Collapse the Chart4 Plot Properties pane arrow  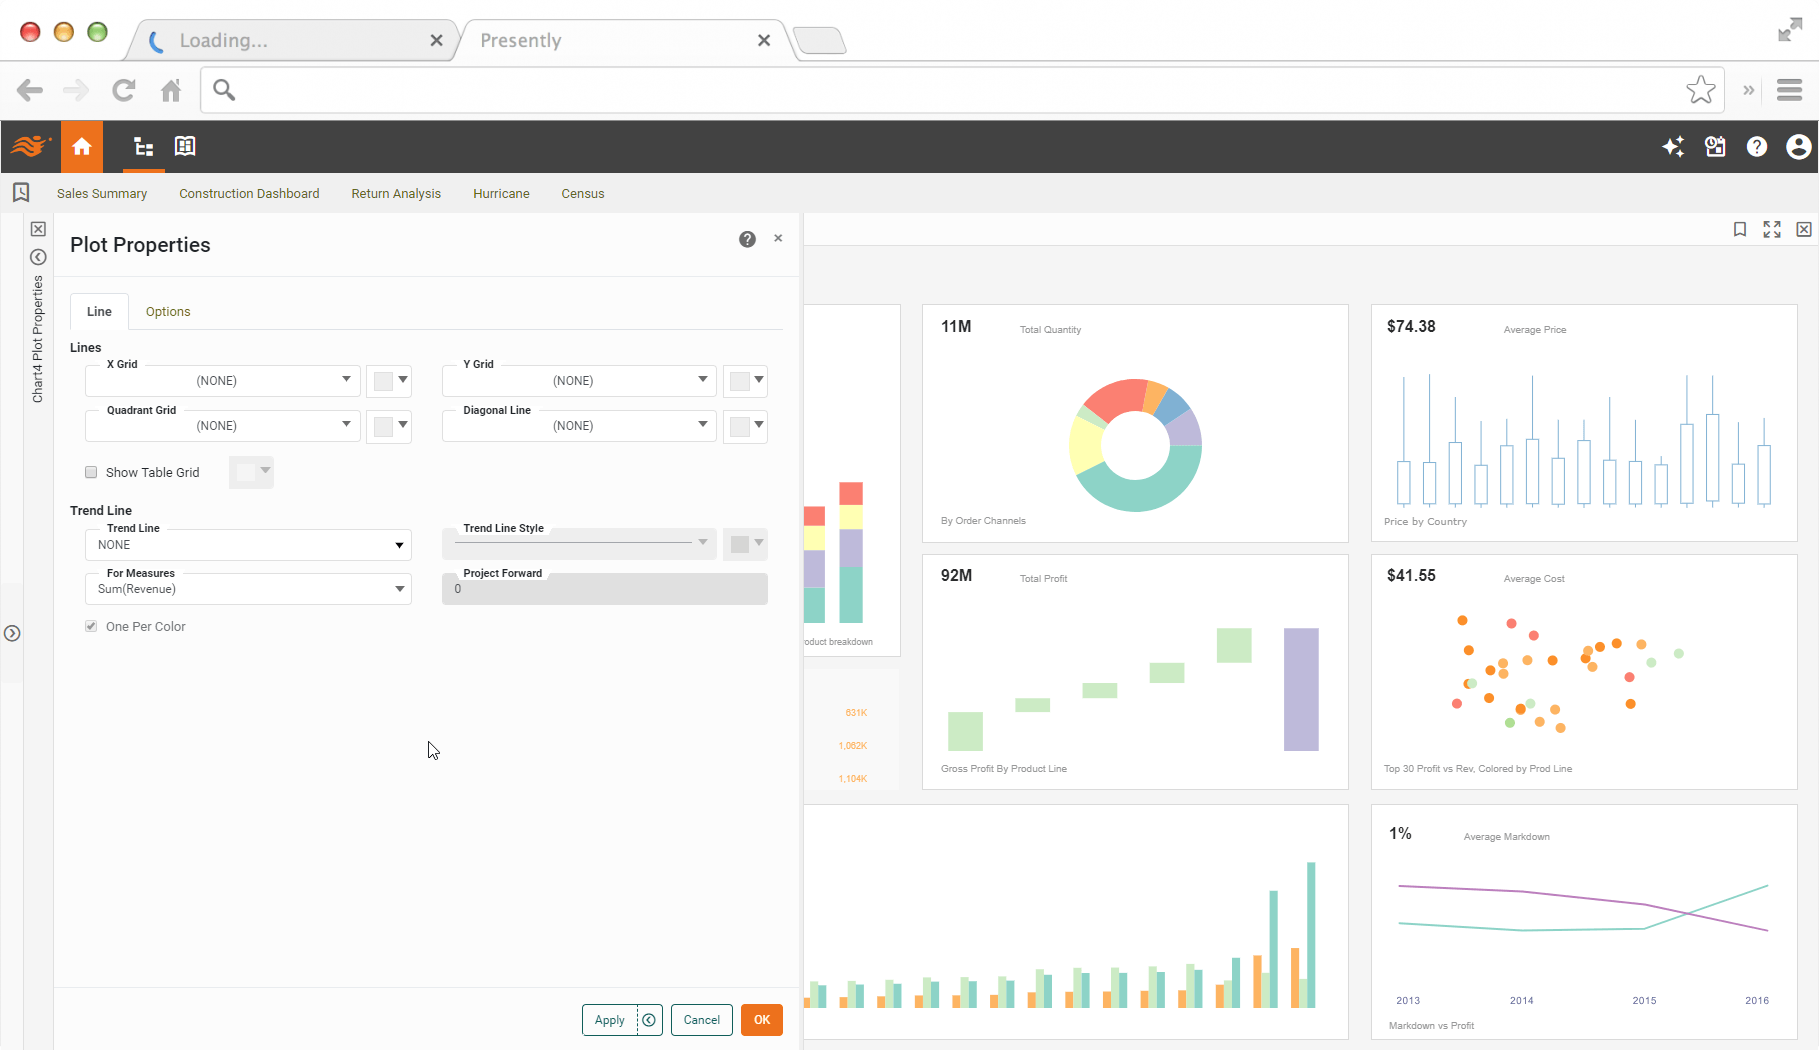(x=38, y=257)
